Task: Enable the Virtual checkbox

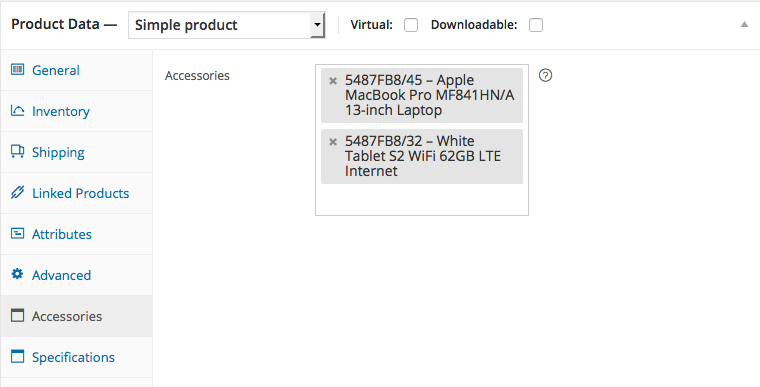Action: click(411, 25)
